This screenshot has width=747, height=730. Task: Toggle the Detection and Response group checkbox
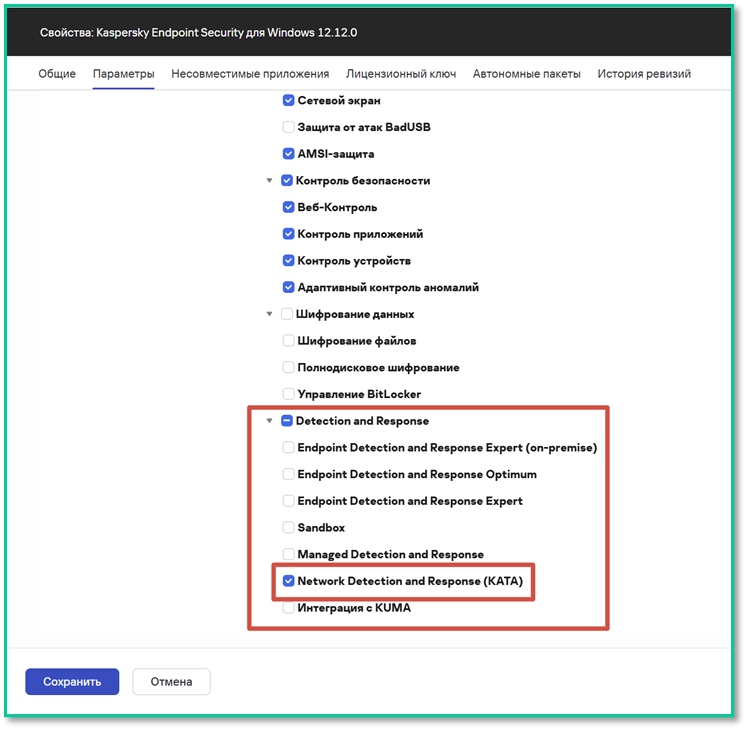tap(286, 421)
